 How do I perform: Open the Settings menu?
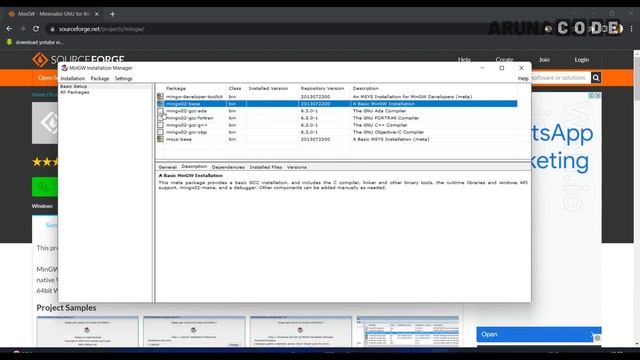(123, 78)
